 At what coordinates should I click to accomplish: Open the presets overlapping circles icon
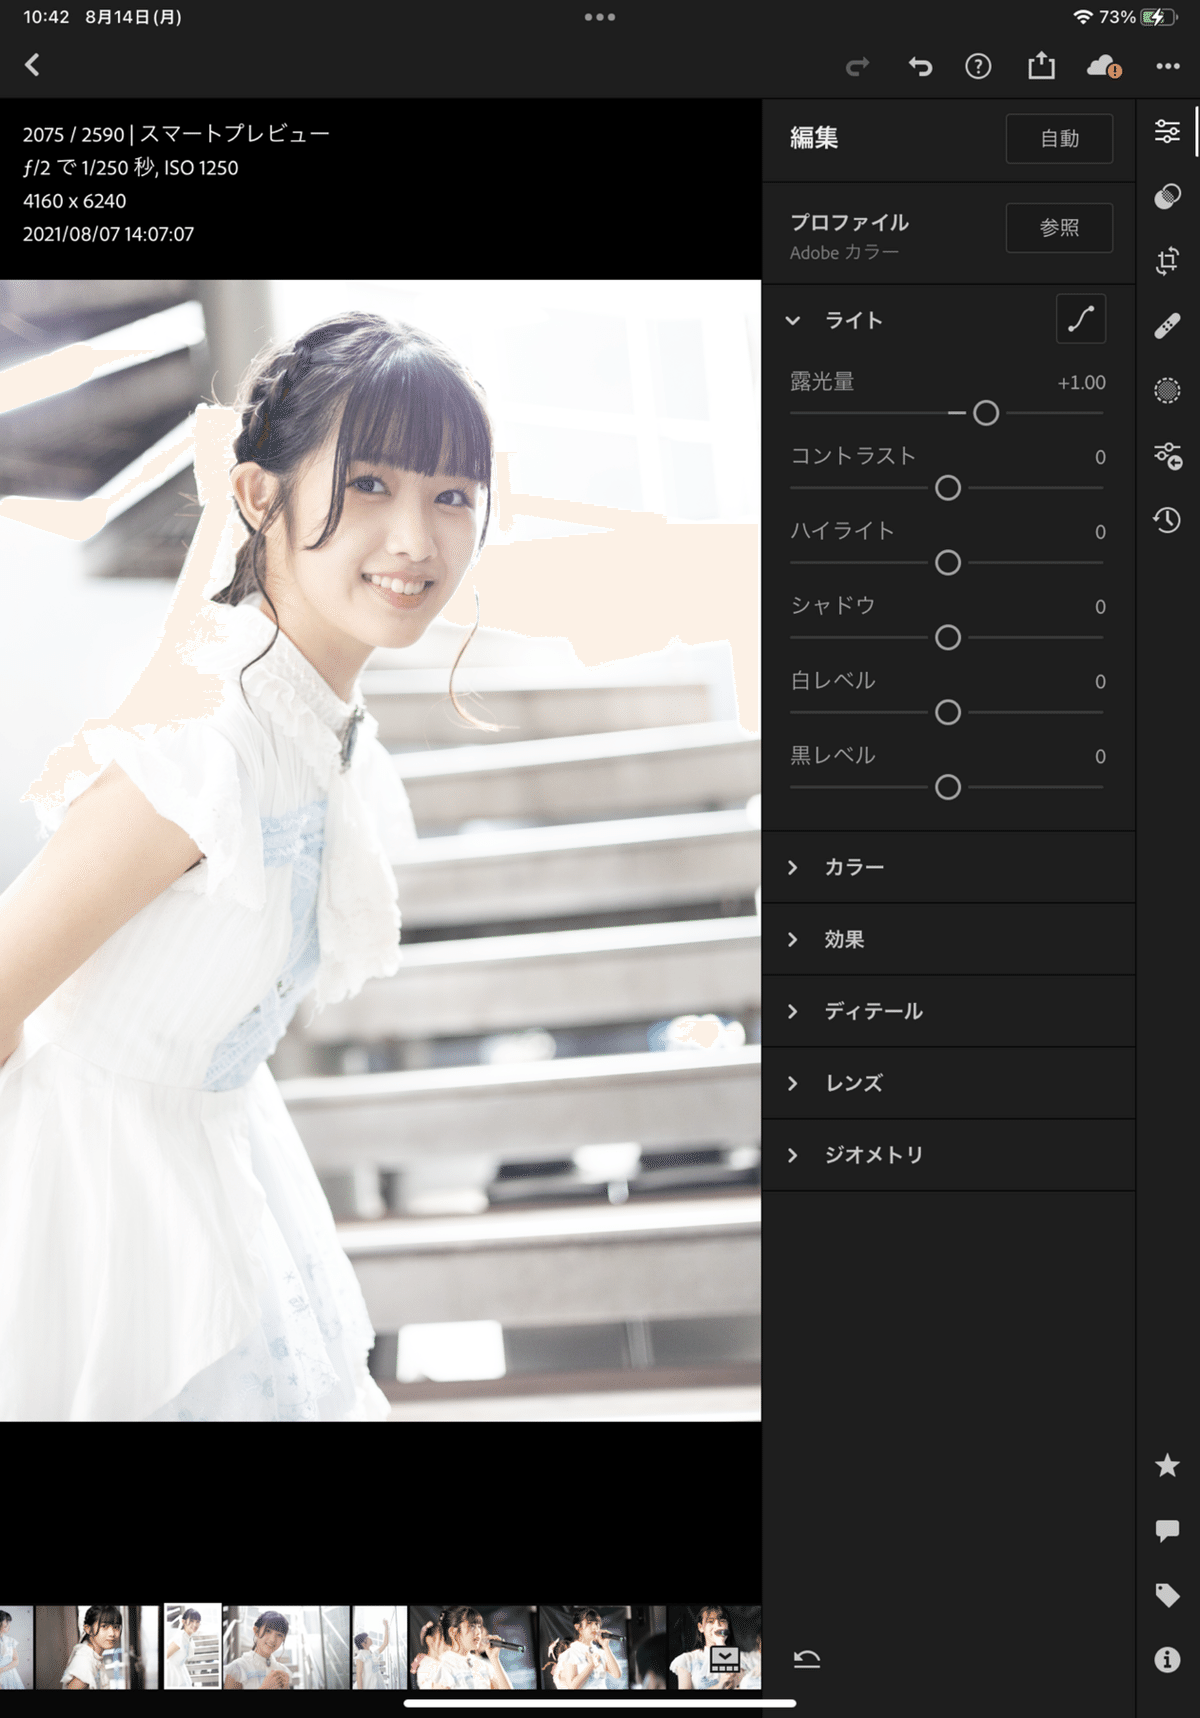(x=1167, y=196)
